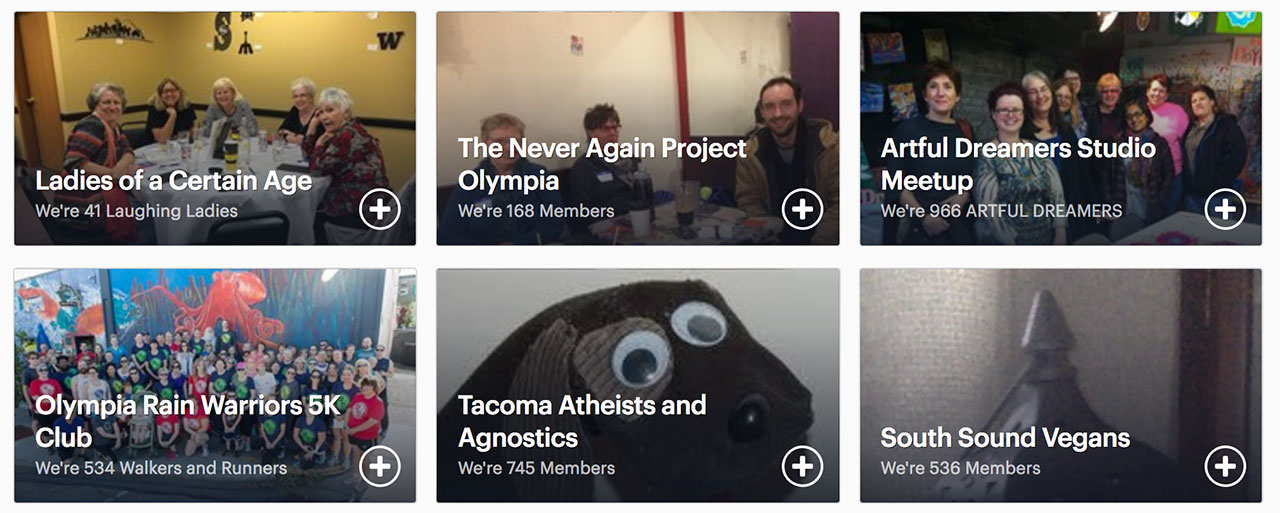Viewport: 1280px width, 513px height.
Task: Select the Artful Dreamers Studio Meetup title
Action: 1018,164
